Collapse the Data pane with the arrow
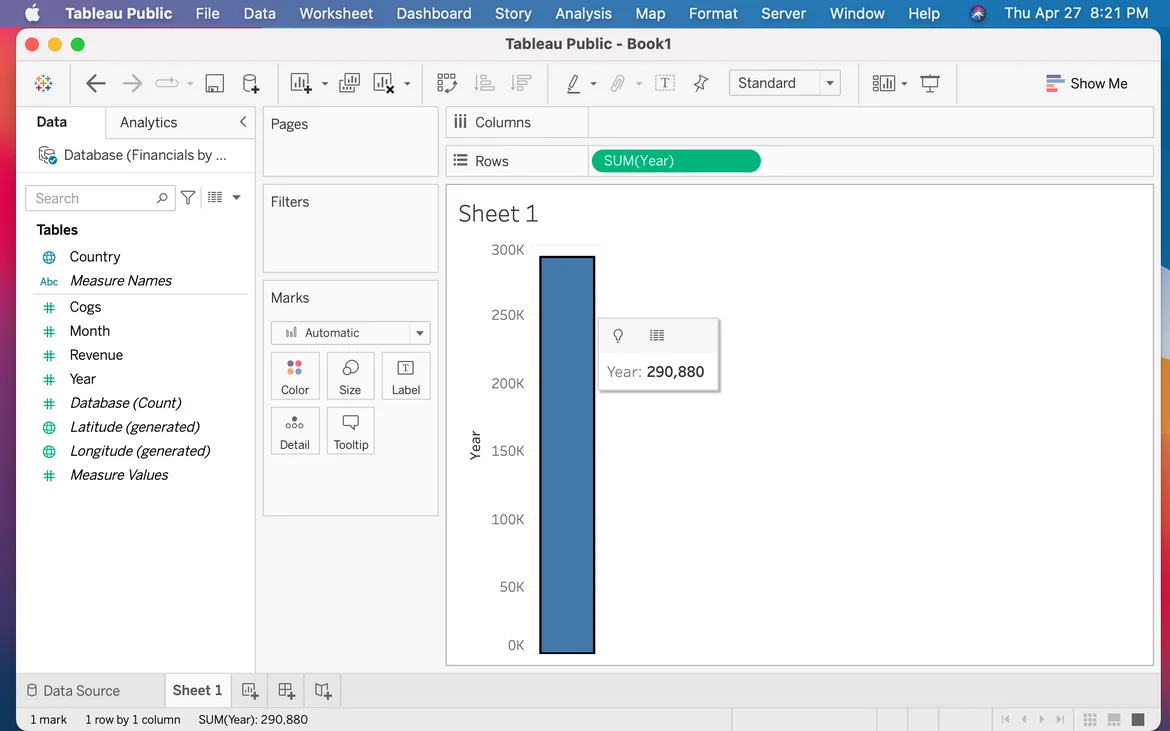Viewport: 1170px width, 731px height. [x=242, y=122]
